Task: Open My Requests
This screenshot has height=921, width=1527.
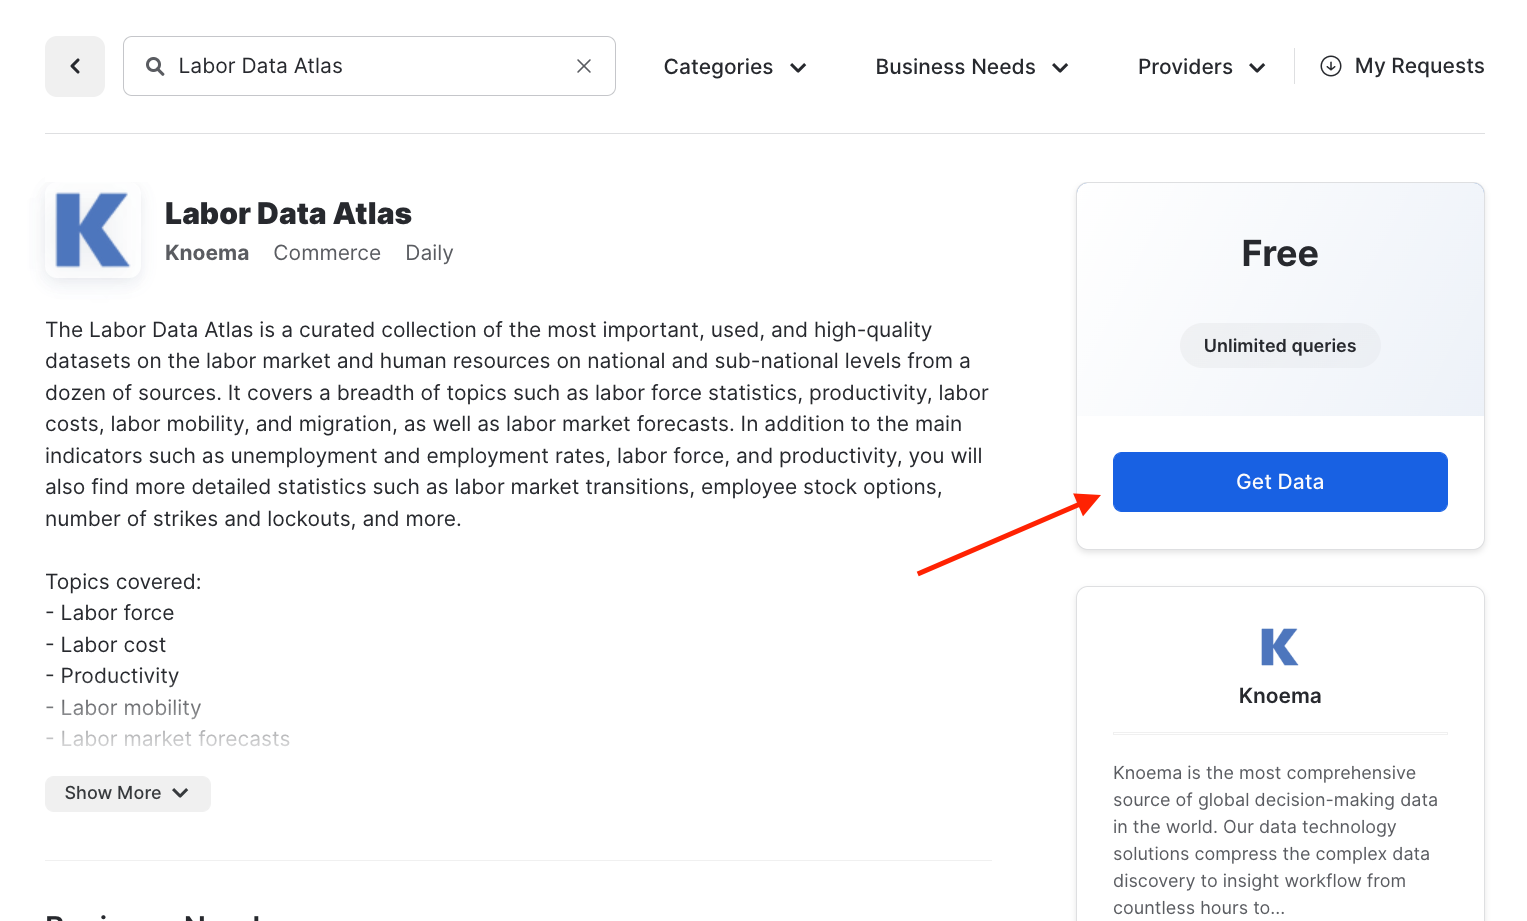Action: tap(1418, 66)
